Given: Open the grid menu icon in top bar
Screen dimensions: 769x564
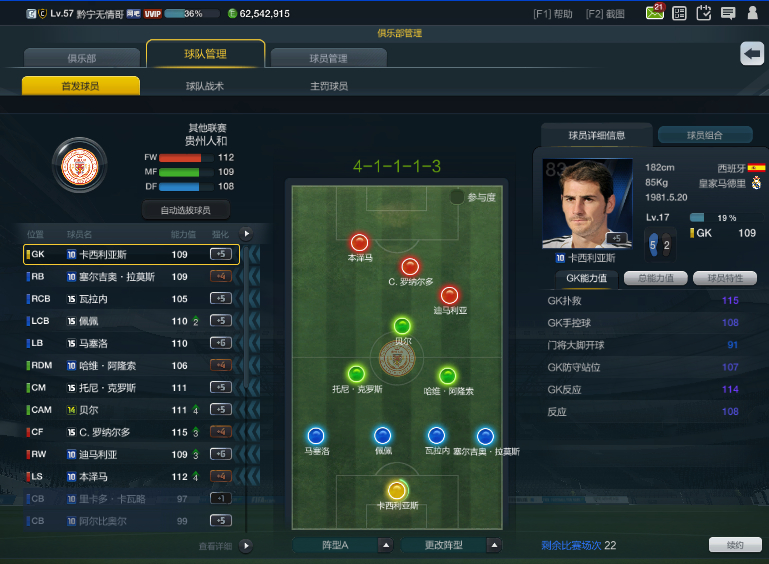Looking at the screenshot, I should tap(679, 13).
